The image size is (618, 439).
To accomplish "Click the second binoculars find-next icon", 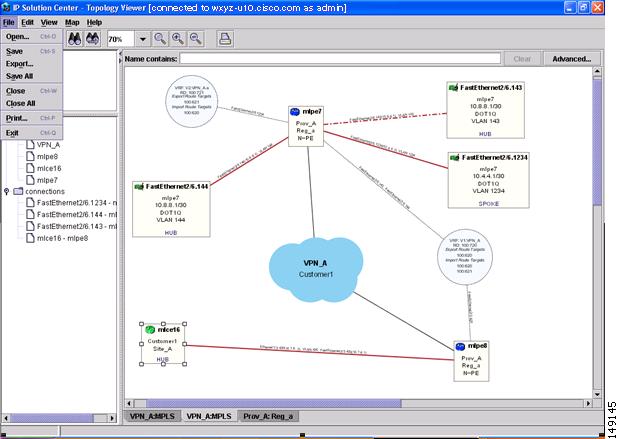I will click(x=93, y=39).
